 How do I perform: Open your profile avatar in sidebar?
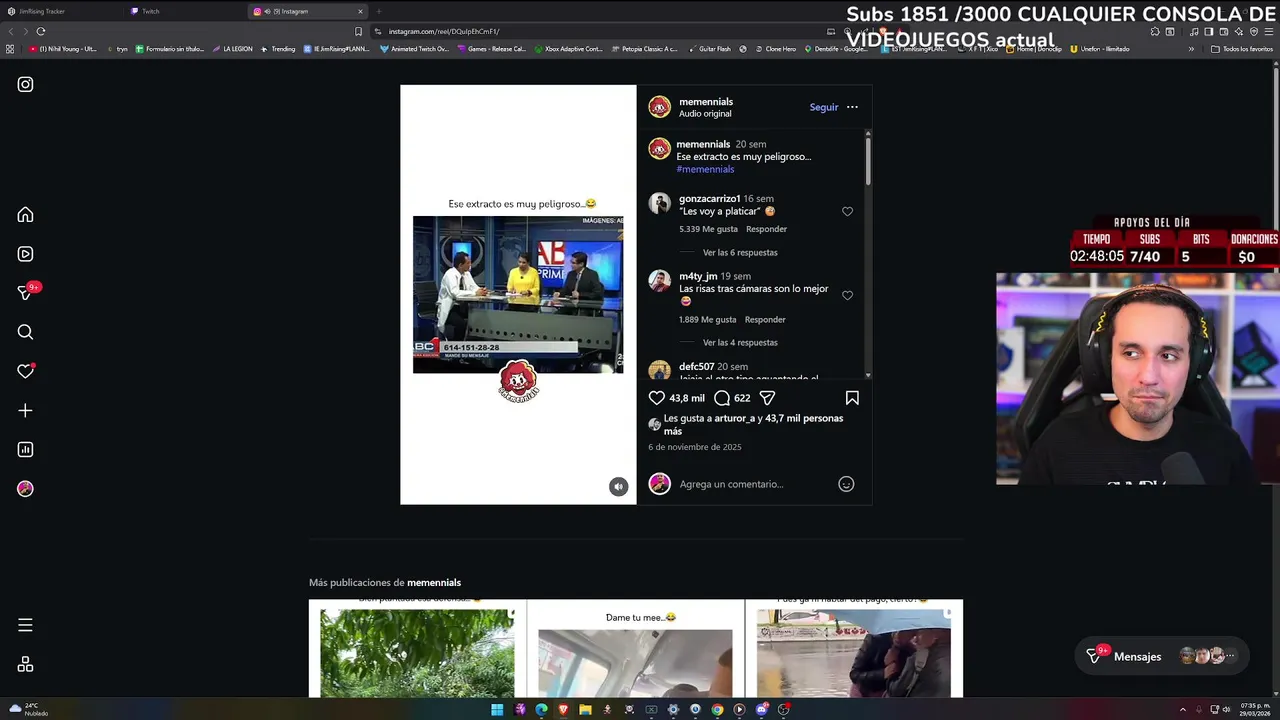[25, 489]
